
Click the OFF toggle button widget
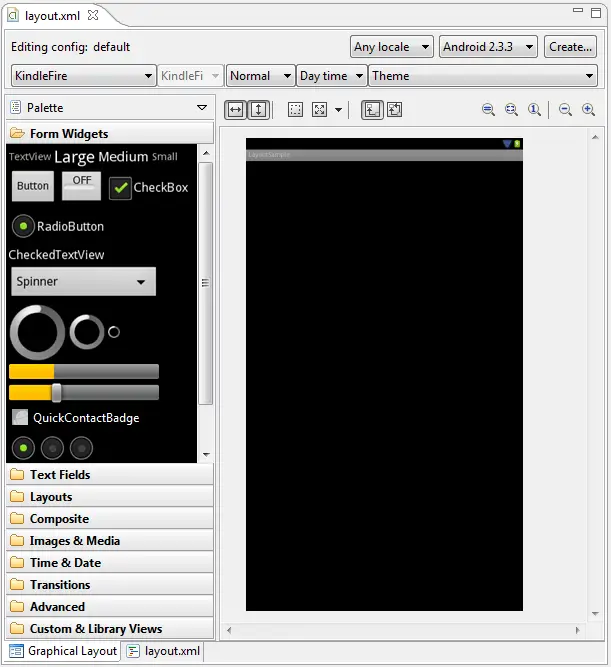pyautogui.click(x=81, y=185)
